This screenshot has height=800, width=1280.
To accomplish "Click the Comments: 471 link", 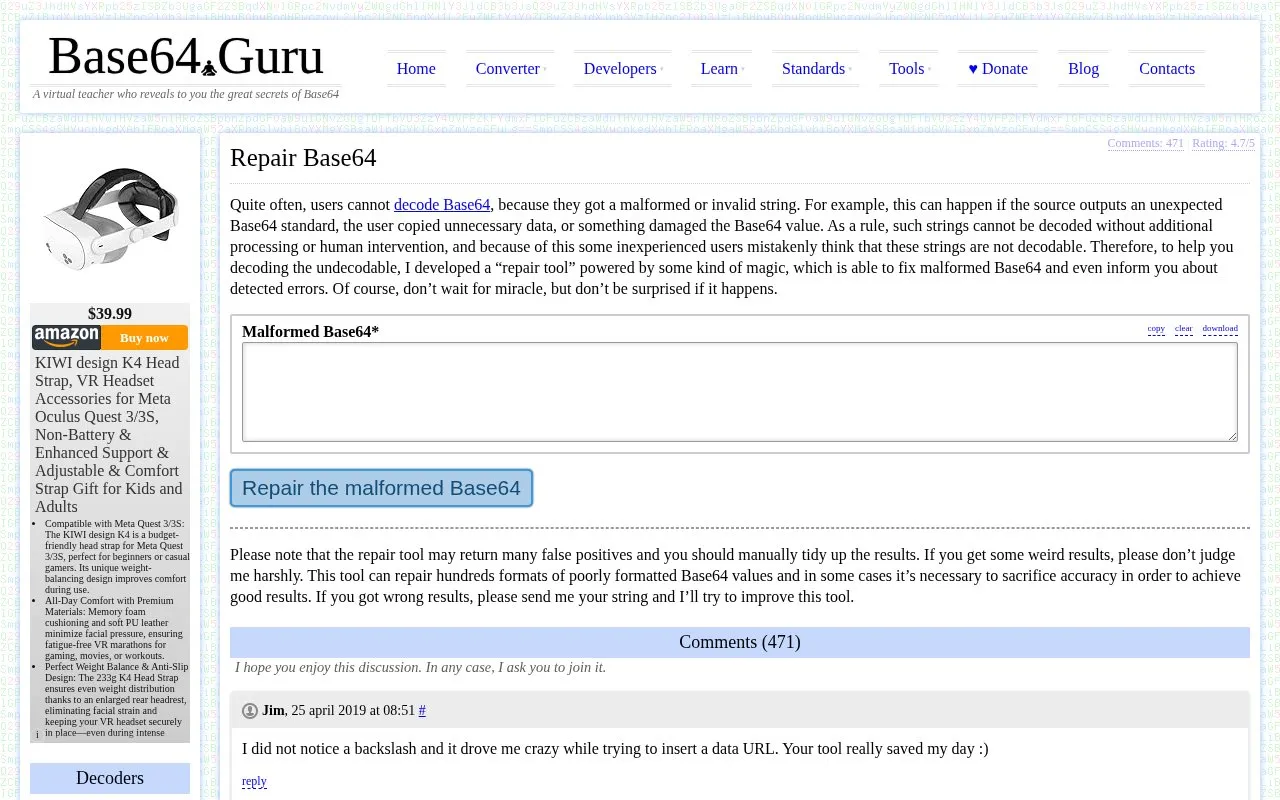I will [x=1145, y=143].
